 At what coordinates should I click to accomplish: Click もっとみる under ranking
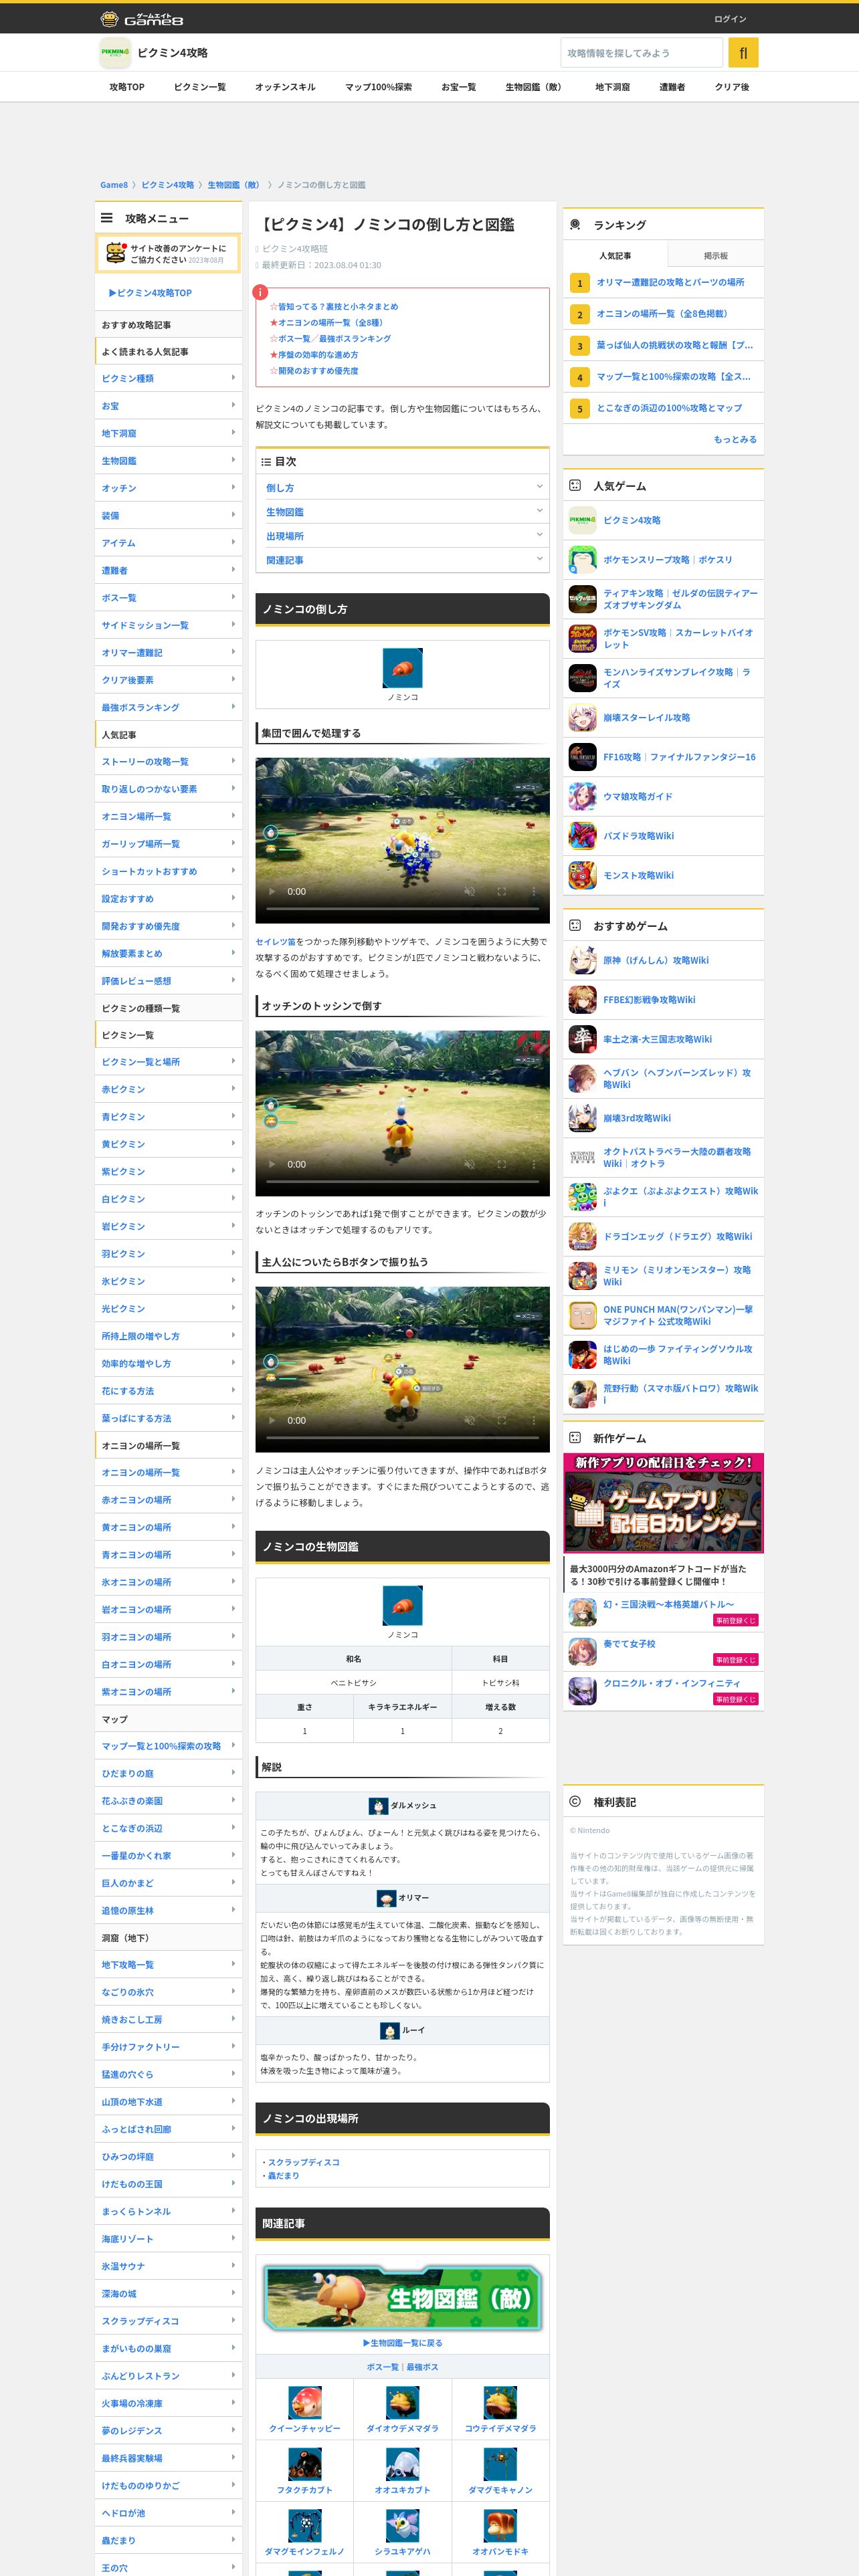tap(735, 439)
